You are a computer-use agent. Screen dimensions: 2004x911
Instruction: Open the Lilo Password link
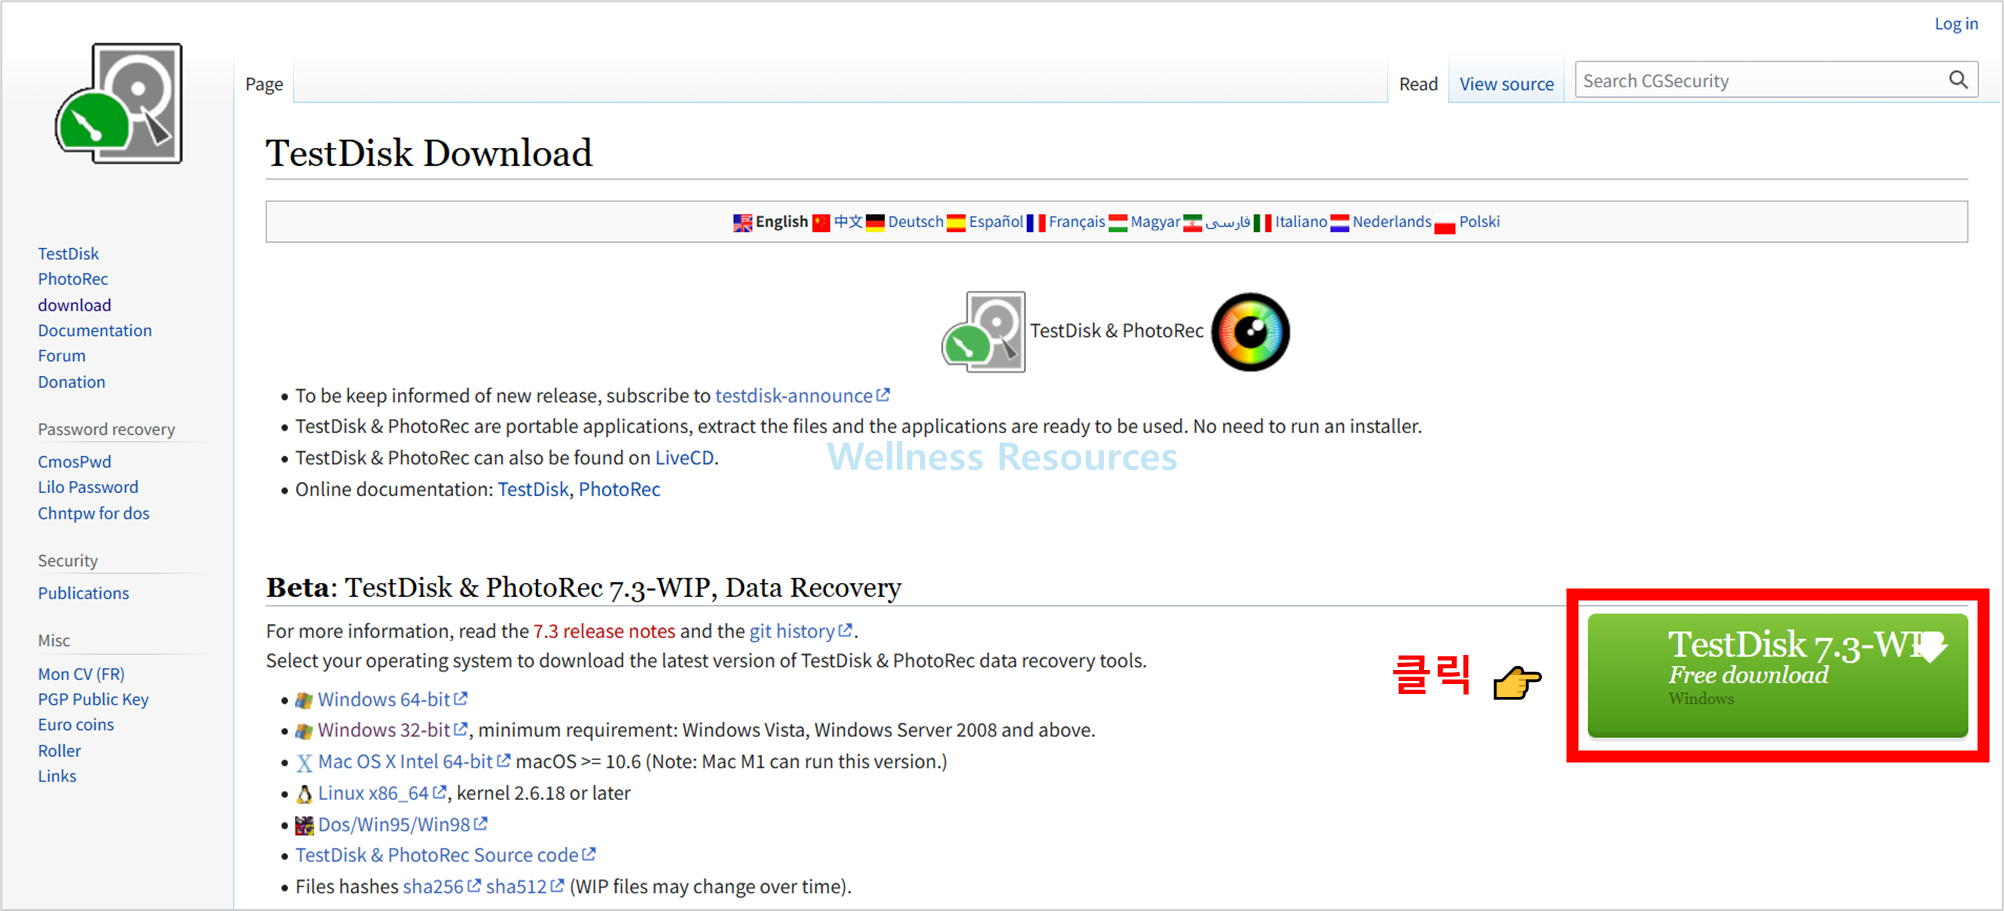[x=88, y=487]
